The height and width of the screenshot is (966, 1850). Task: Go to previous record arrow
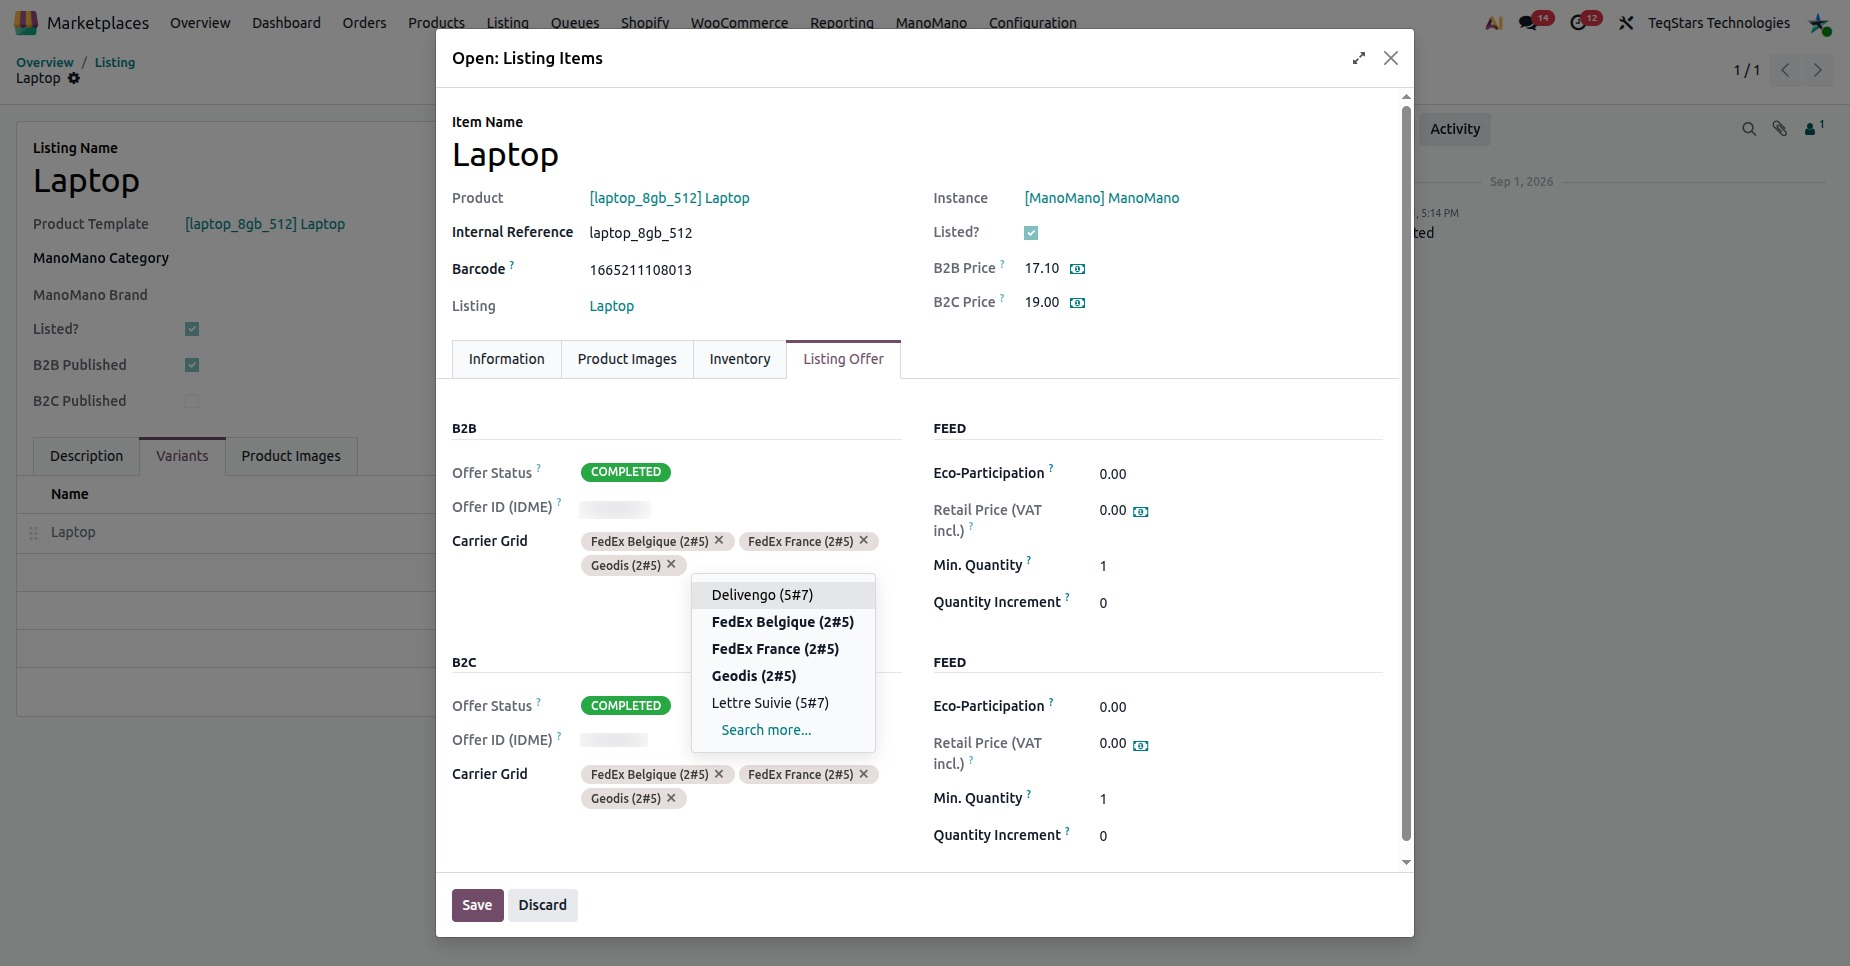point(1785,70)
